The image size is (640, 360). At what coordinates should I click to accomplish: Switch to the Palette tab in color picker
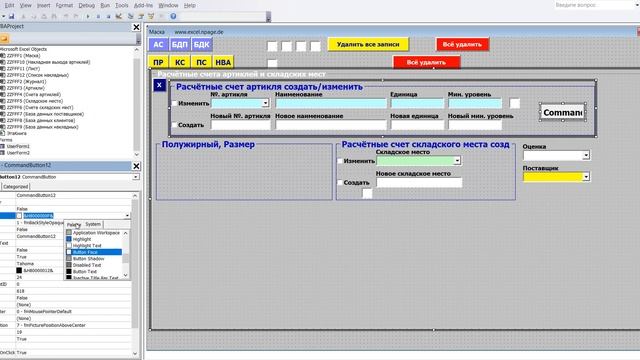74,224
